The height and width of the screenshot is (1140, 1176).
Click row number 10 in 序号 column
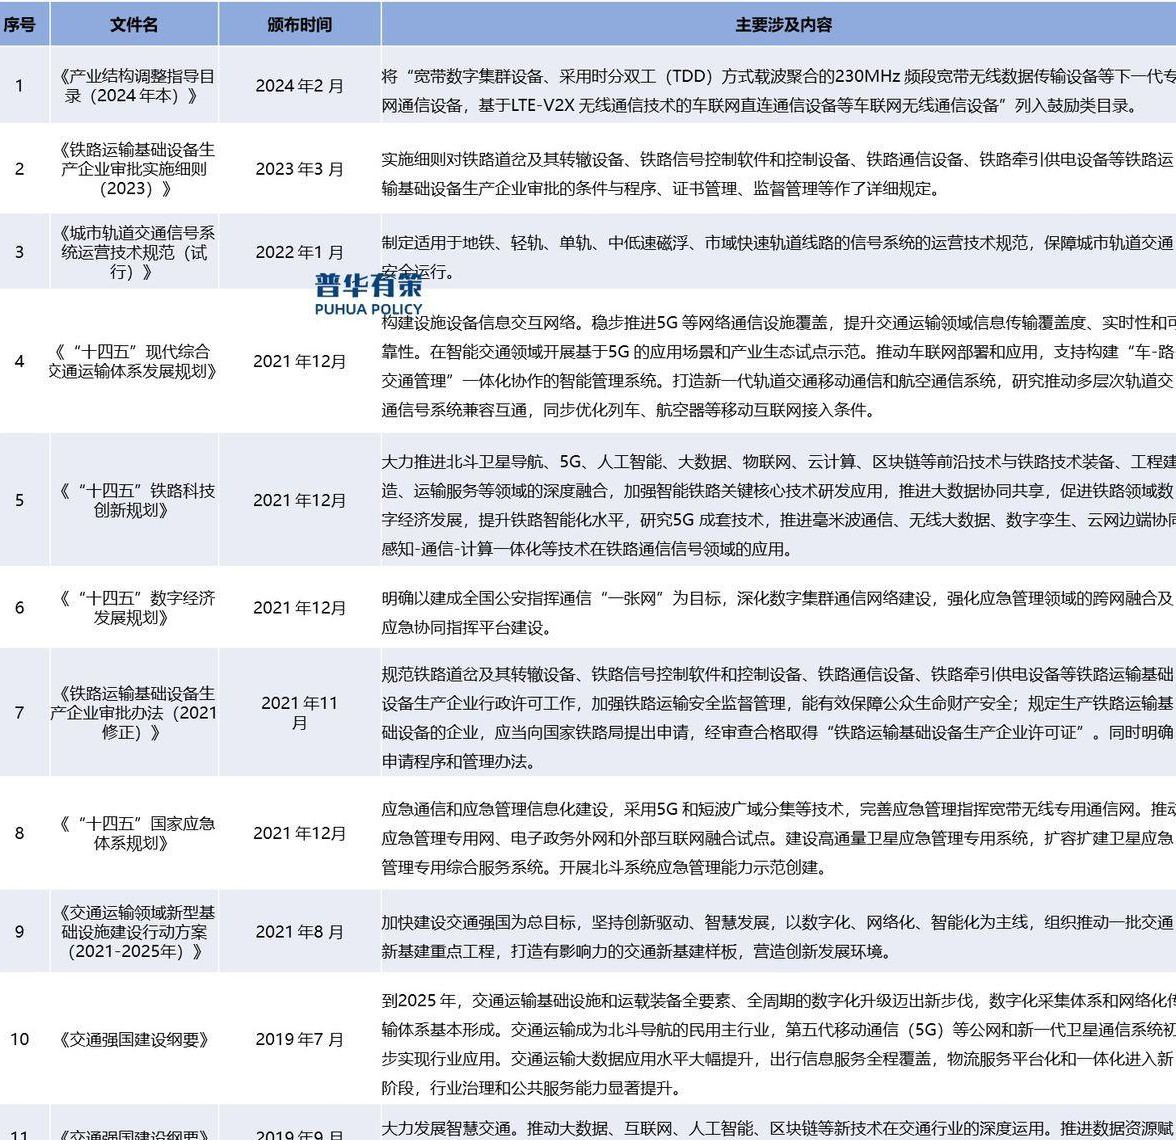tap(20, 1040)
